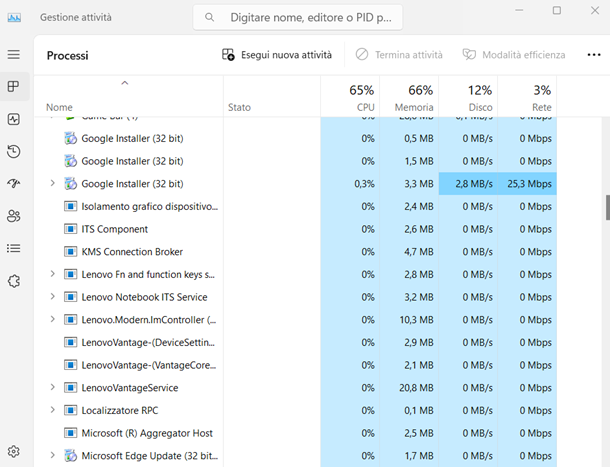Expand the Google Installer 3,3 MB process
Screen dimensions: 610x467
[x=53, y=183]
